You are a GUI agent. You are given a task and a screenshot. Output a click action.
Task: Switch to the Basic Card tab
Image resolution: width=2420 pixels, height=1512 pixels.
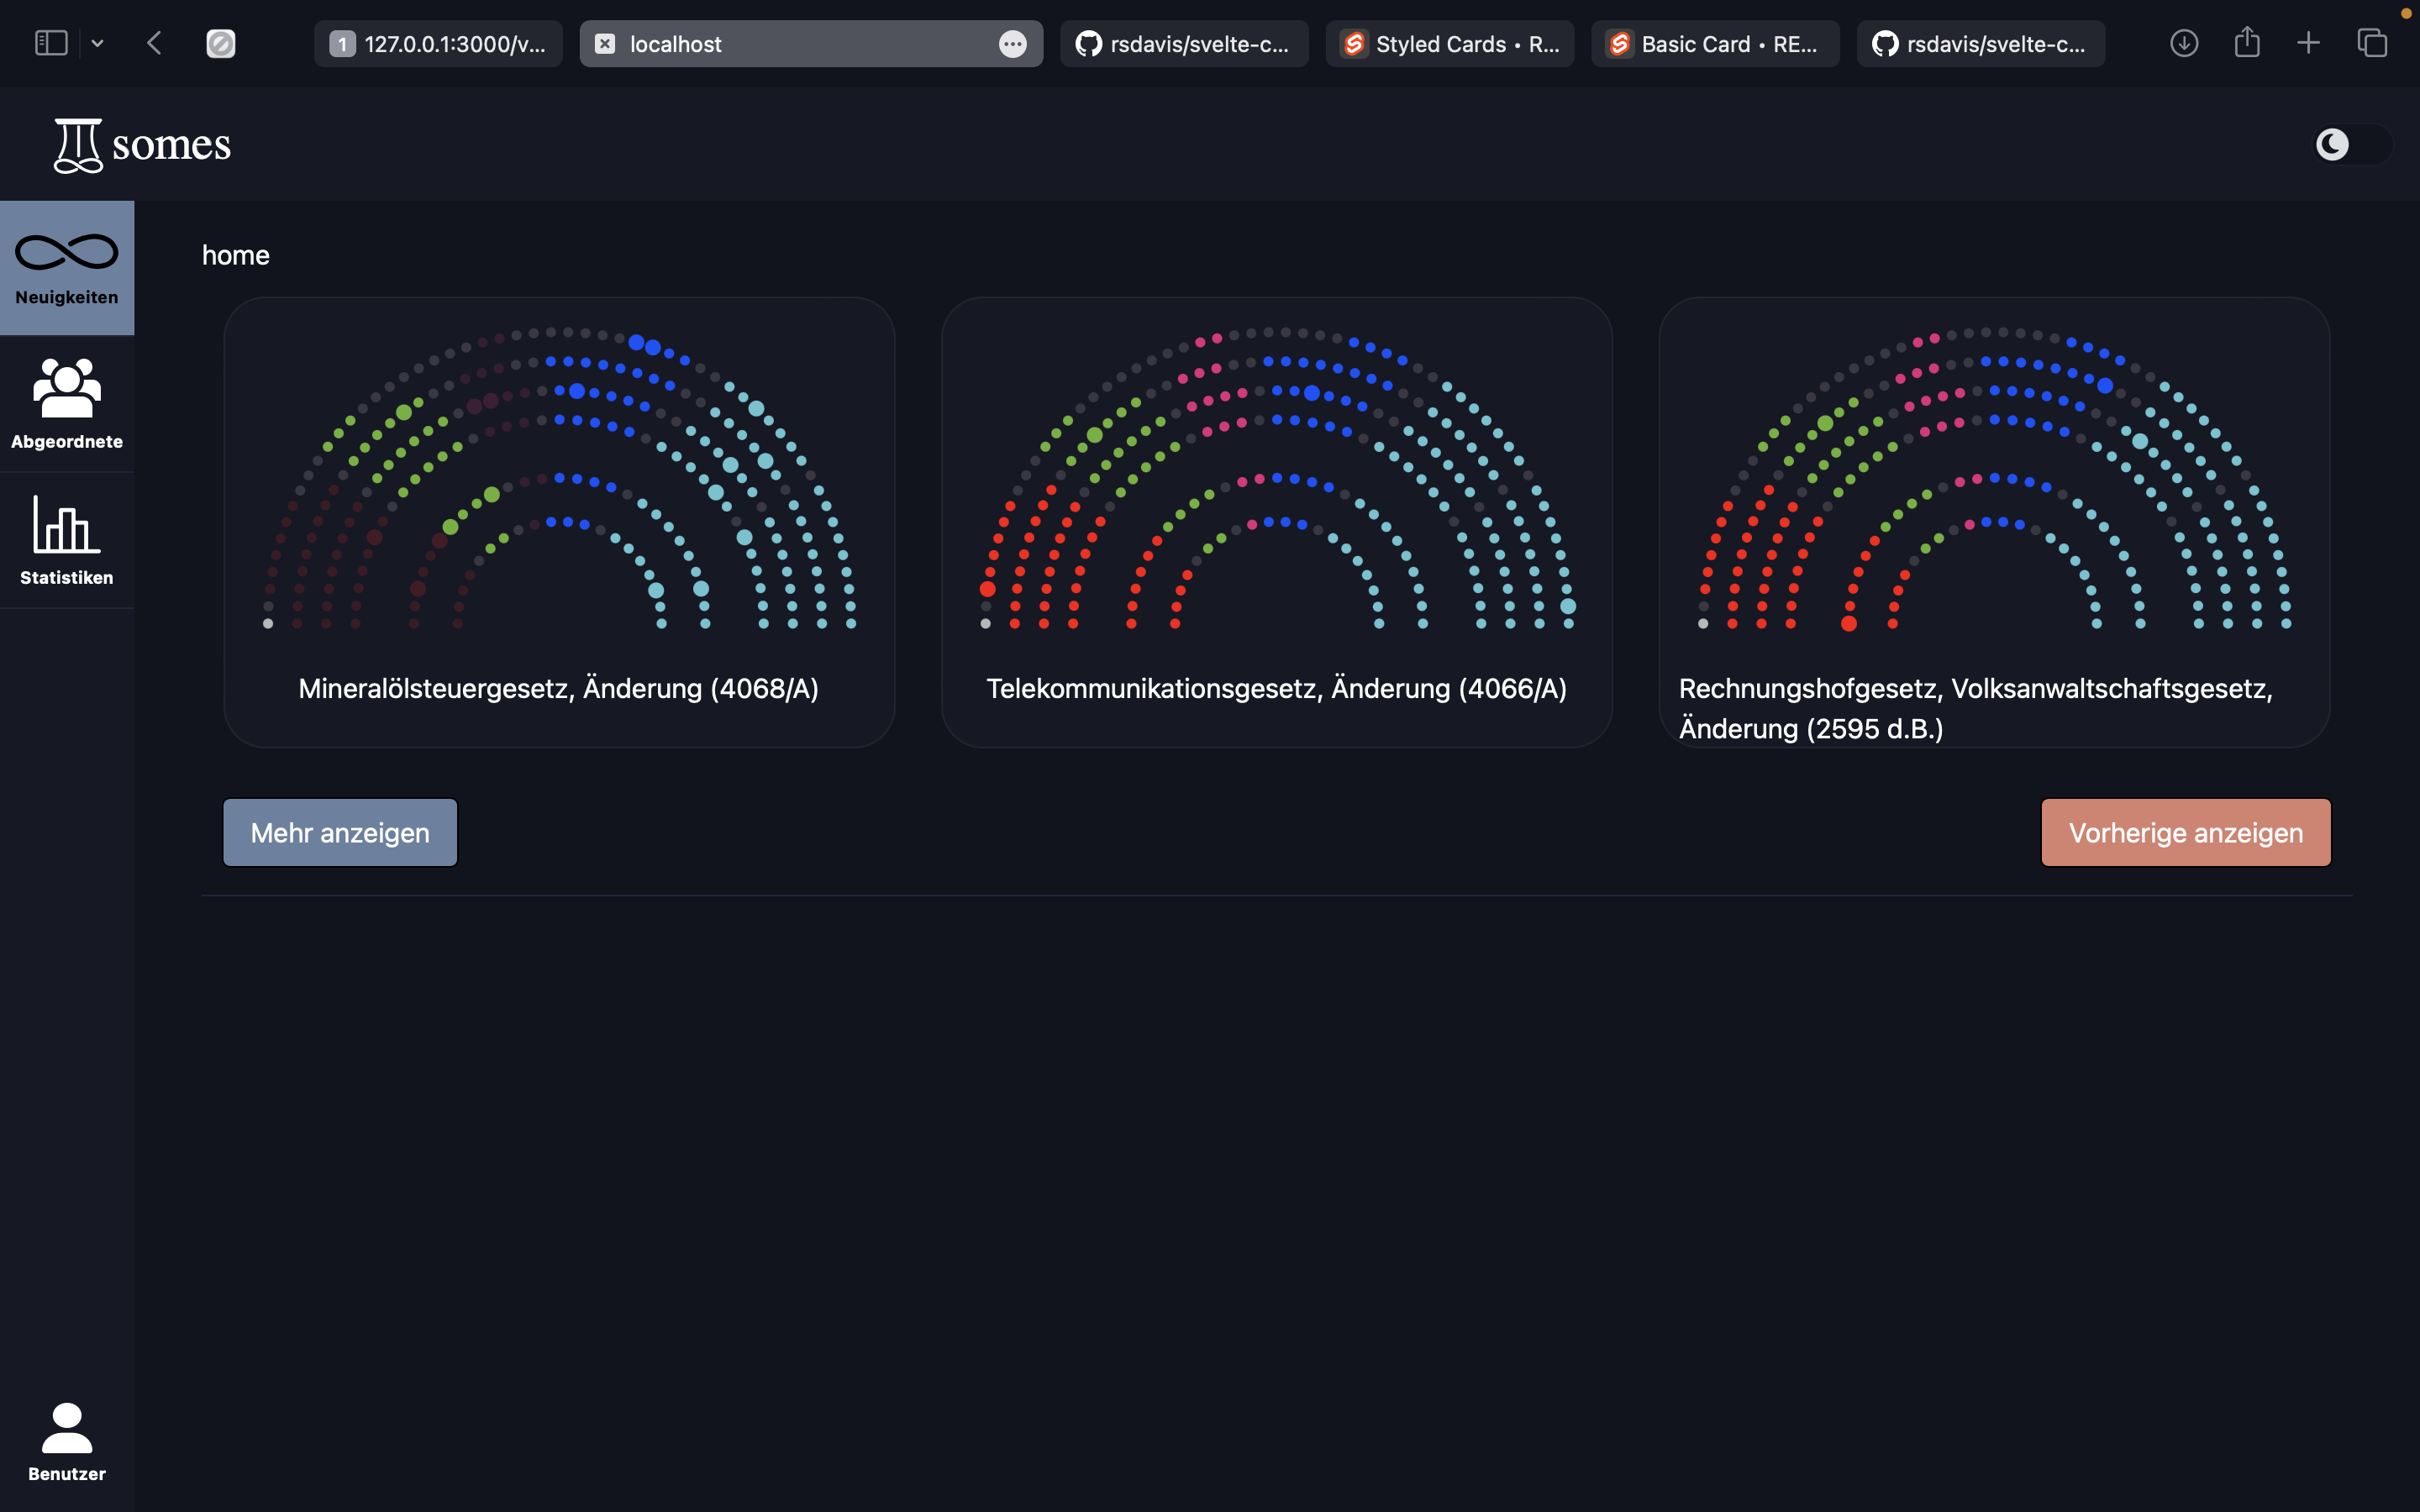(x=1714, y=44)
